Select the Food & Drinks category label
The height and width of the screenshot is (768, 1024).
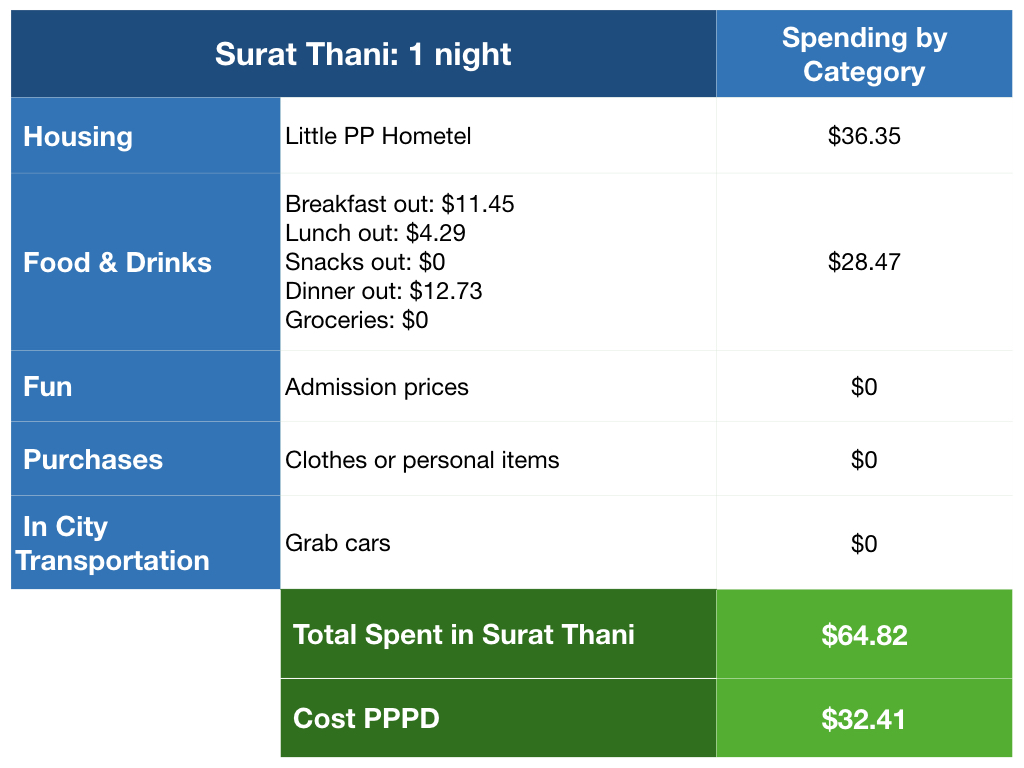(117, 262)
